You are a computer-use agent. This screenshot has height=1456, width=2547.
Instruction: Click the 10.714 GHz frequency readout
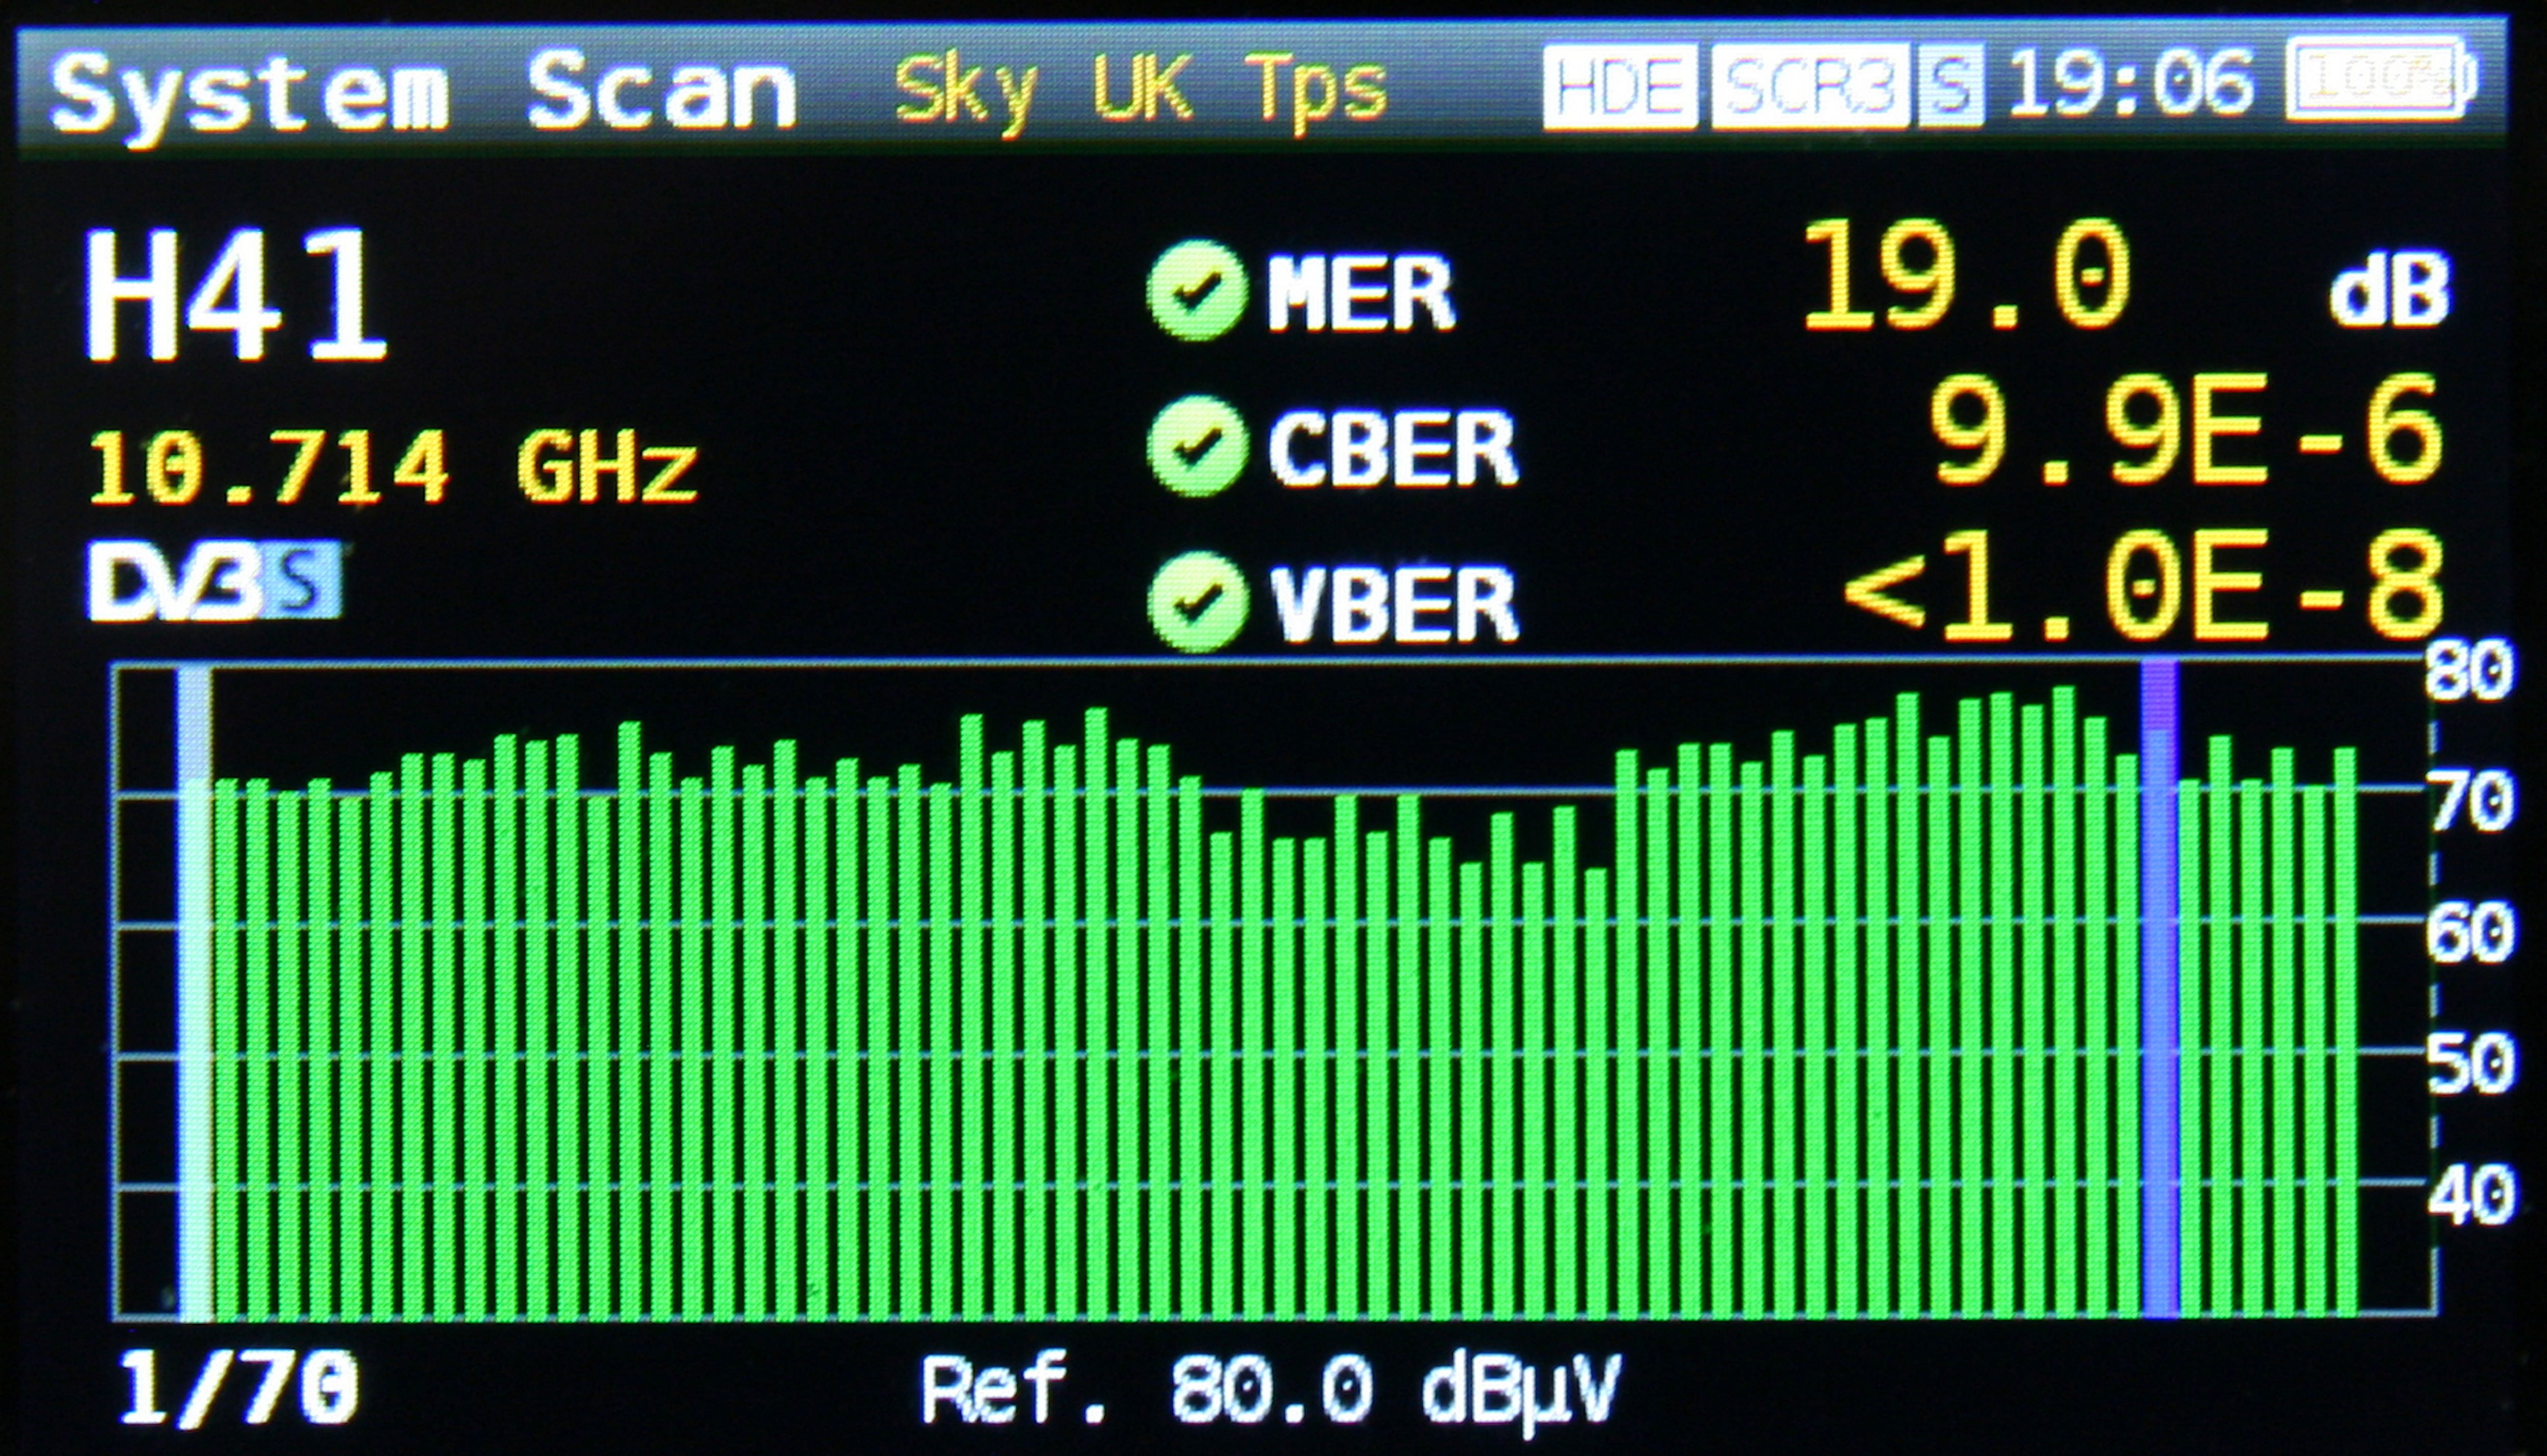(393, 467)
